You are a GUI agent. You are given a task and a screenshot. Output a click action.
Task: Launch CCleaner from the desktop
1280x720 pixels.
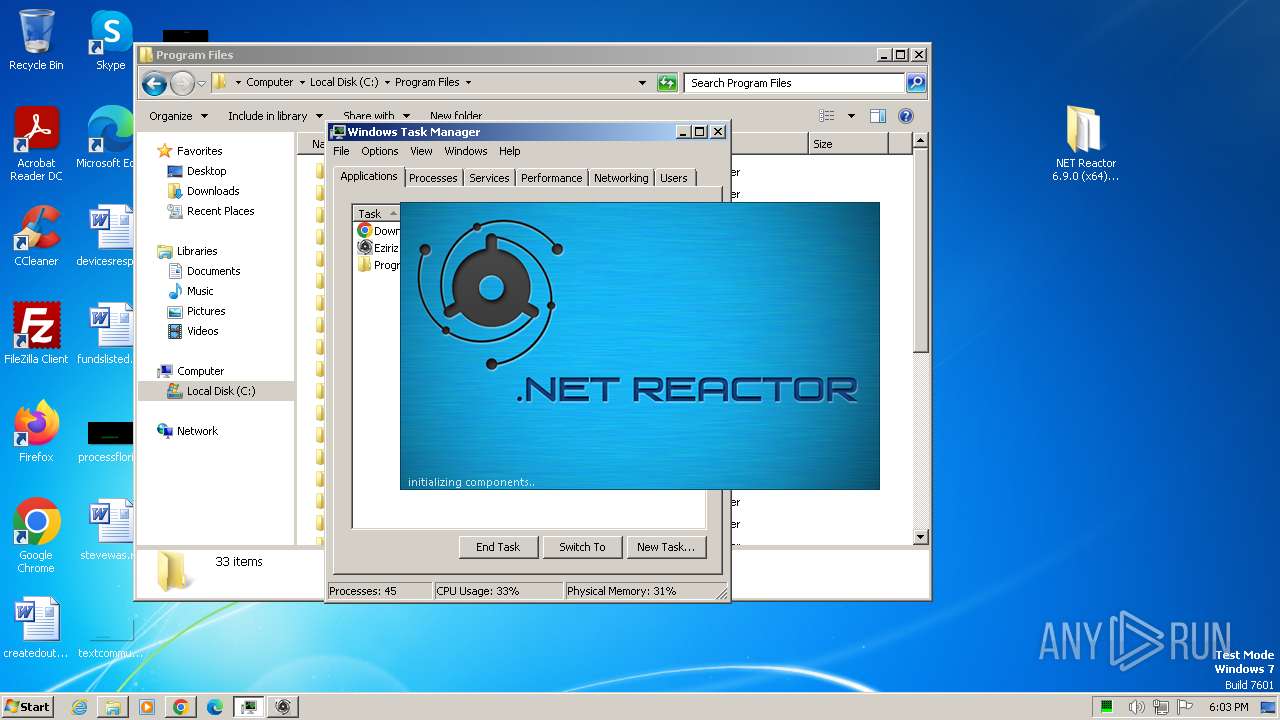[36, 236]
